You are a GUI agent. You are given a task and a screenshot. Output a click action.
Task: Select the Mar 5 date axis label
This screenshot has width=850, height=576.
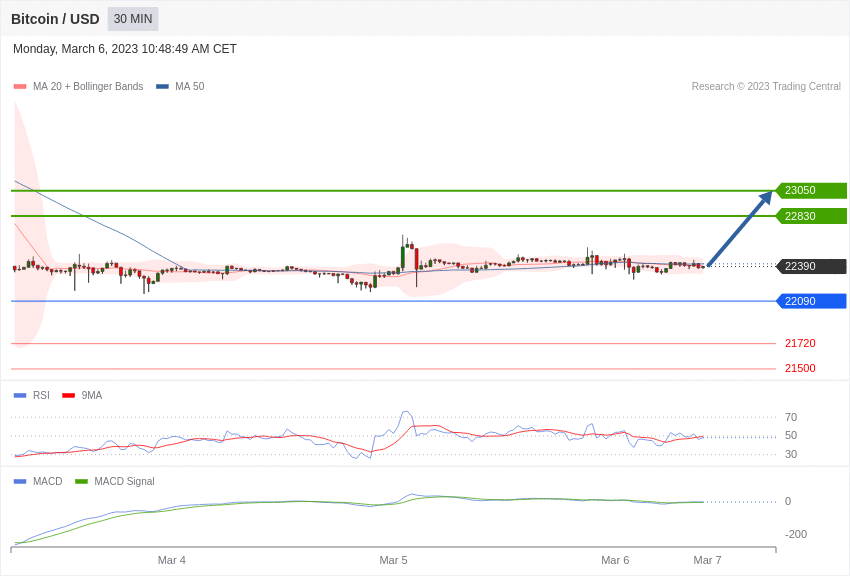tap(393, 560)
